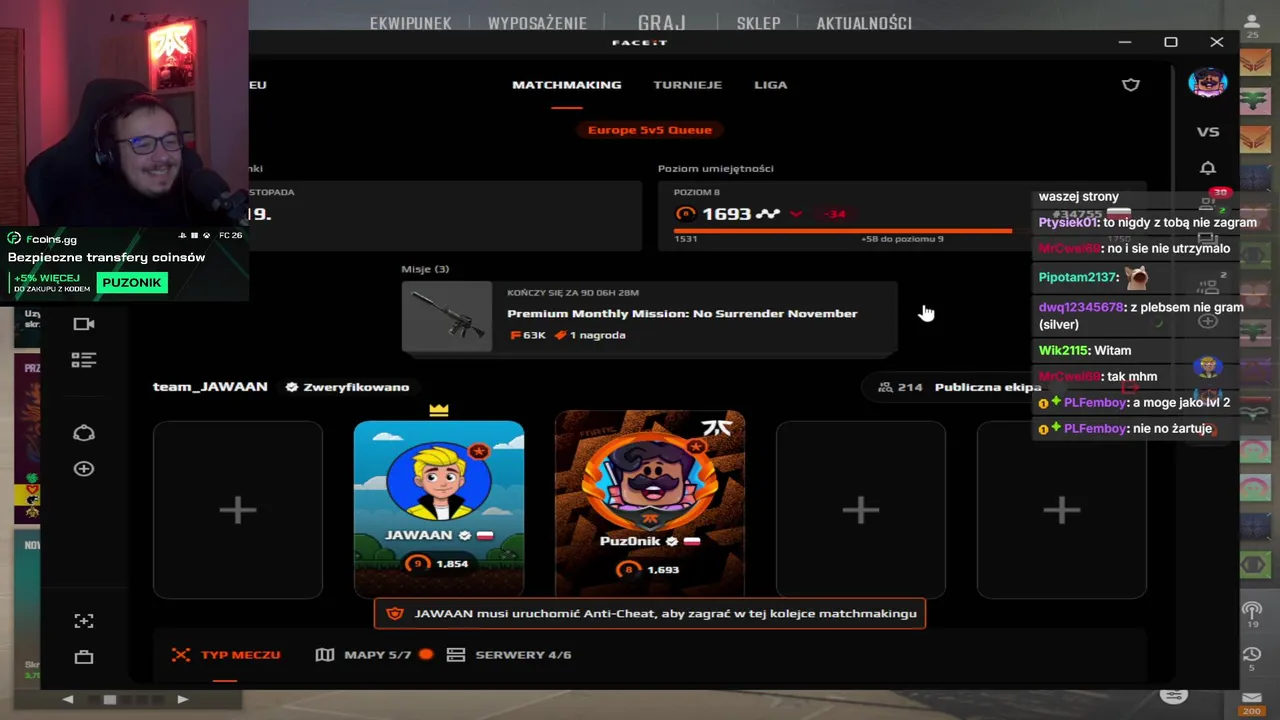Open the list icon in left sidebar
Viewport: 1280px width, 720px height.
pyautogui.click(x=84, y=360)
